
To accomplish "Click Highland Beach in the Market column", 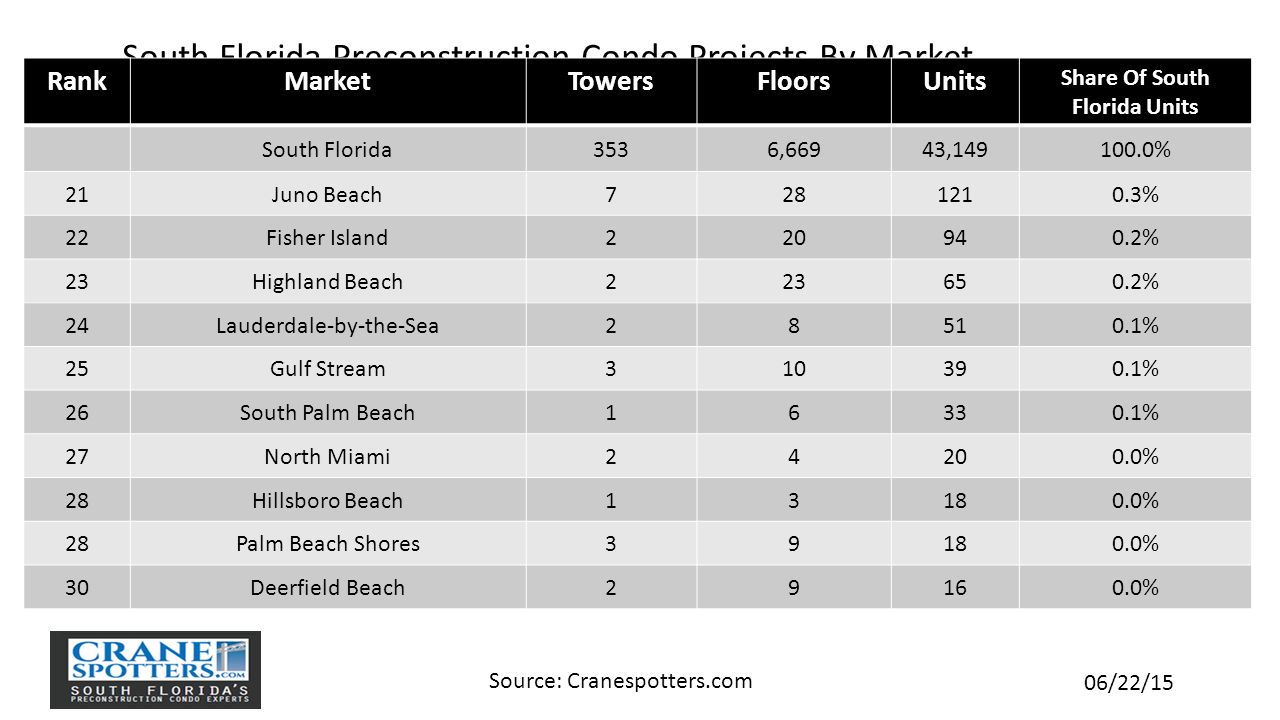I will [327, 282].
